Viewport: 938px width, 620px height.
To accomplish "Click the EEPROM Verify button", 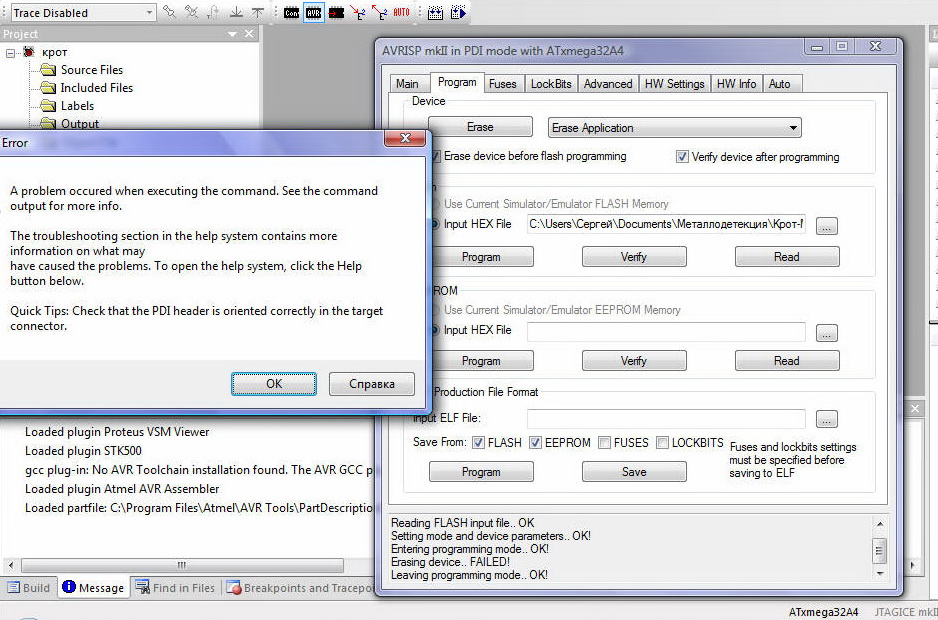I will 634,361.
